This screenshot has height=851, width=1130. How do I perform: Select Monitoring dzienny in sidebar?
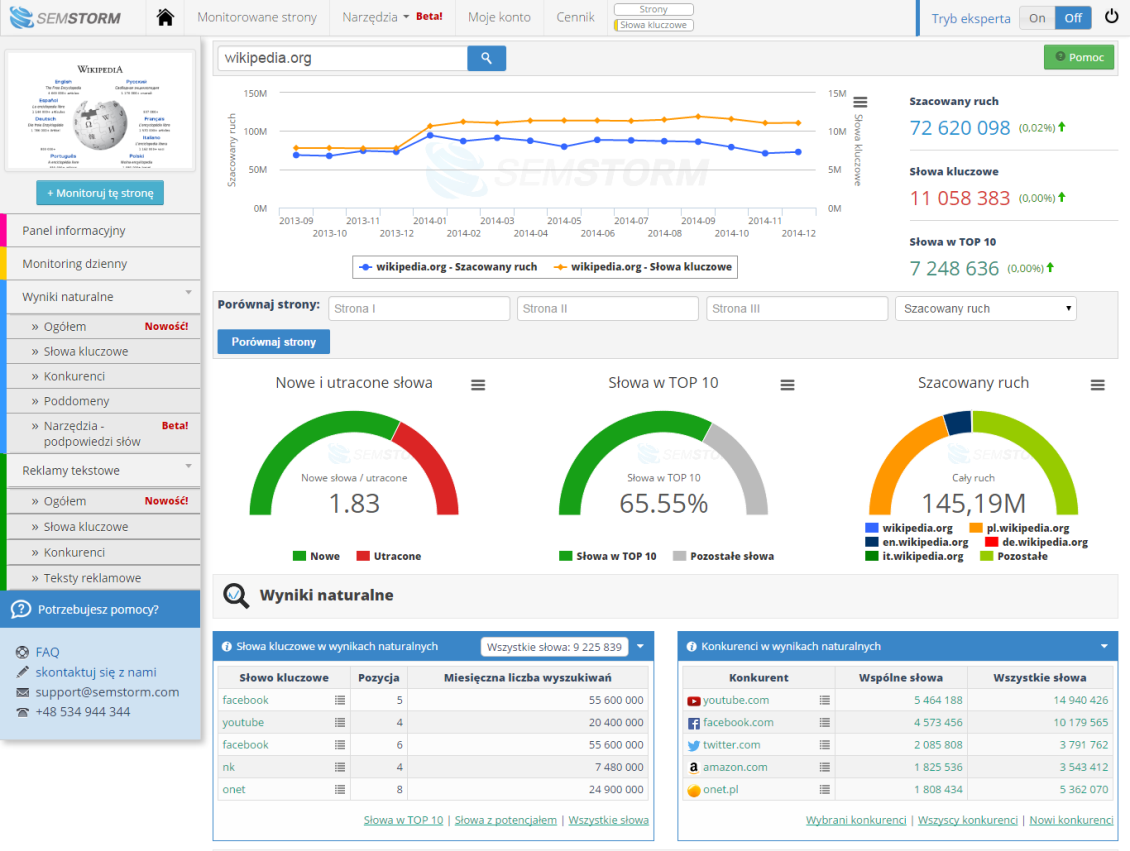103,264
